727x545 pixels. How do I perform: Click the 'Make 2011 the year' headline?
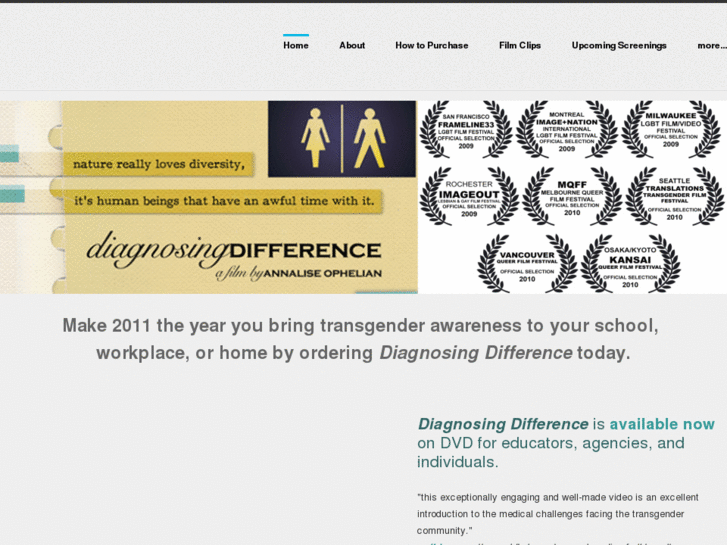[x=361, y=339]
